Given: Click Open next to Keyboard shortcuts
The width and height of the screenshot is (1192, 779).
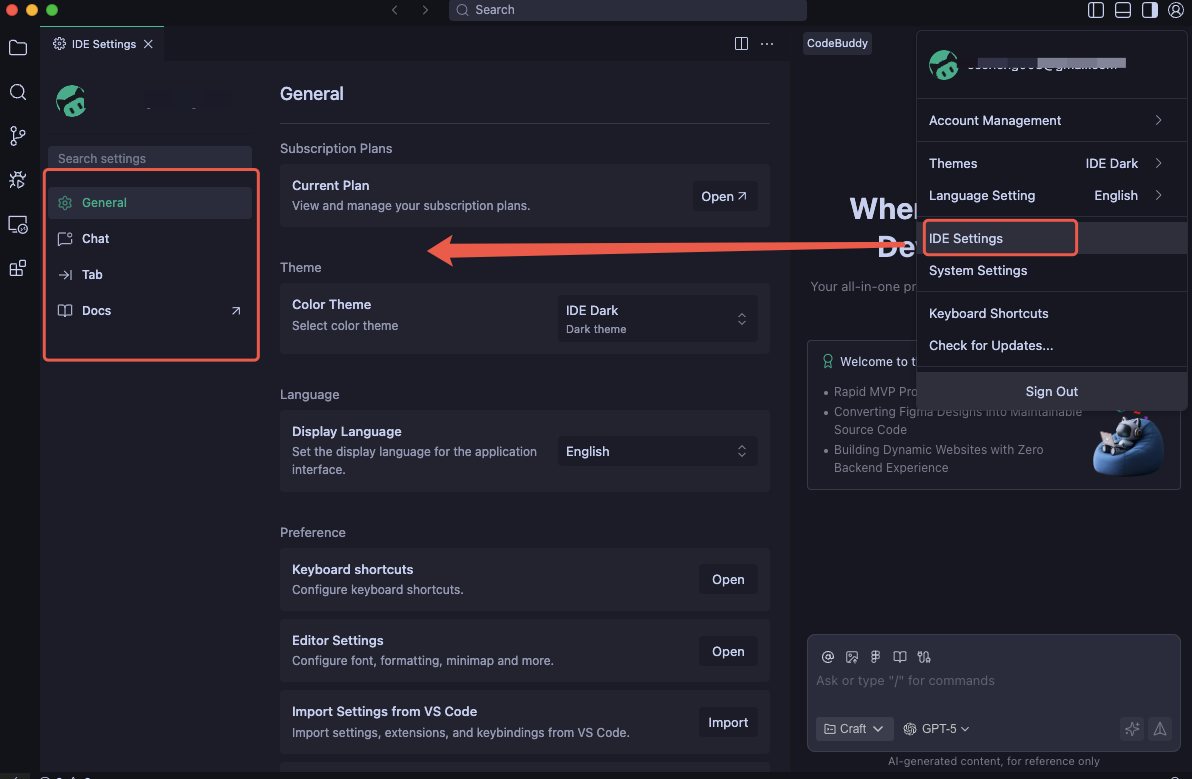Looking at the screenshot, I should point(728,579).
